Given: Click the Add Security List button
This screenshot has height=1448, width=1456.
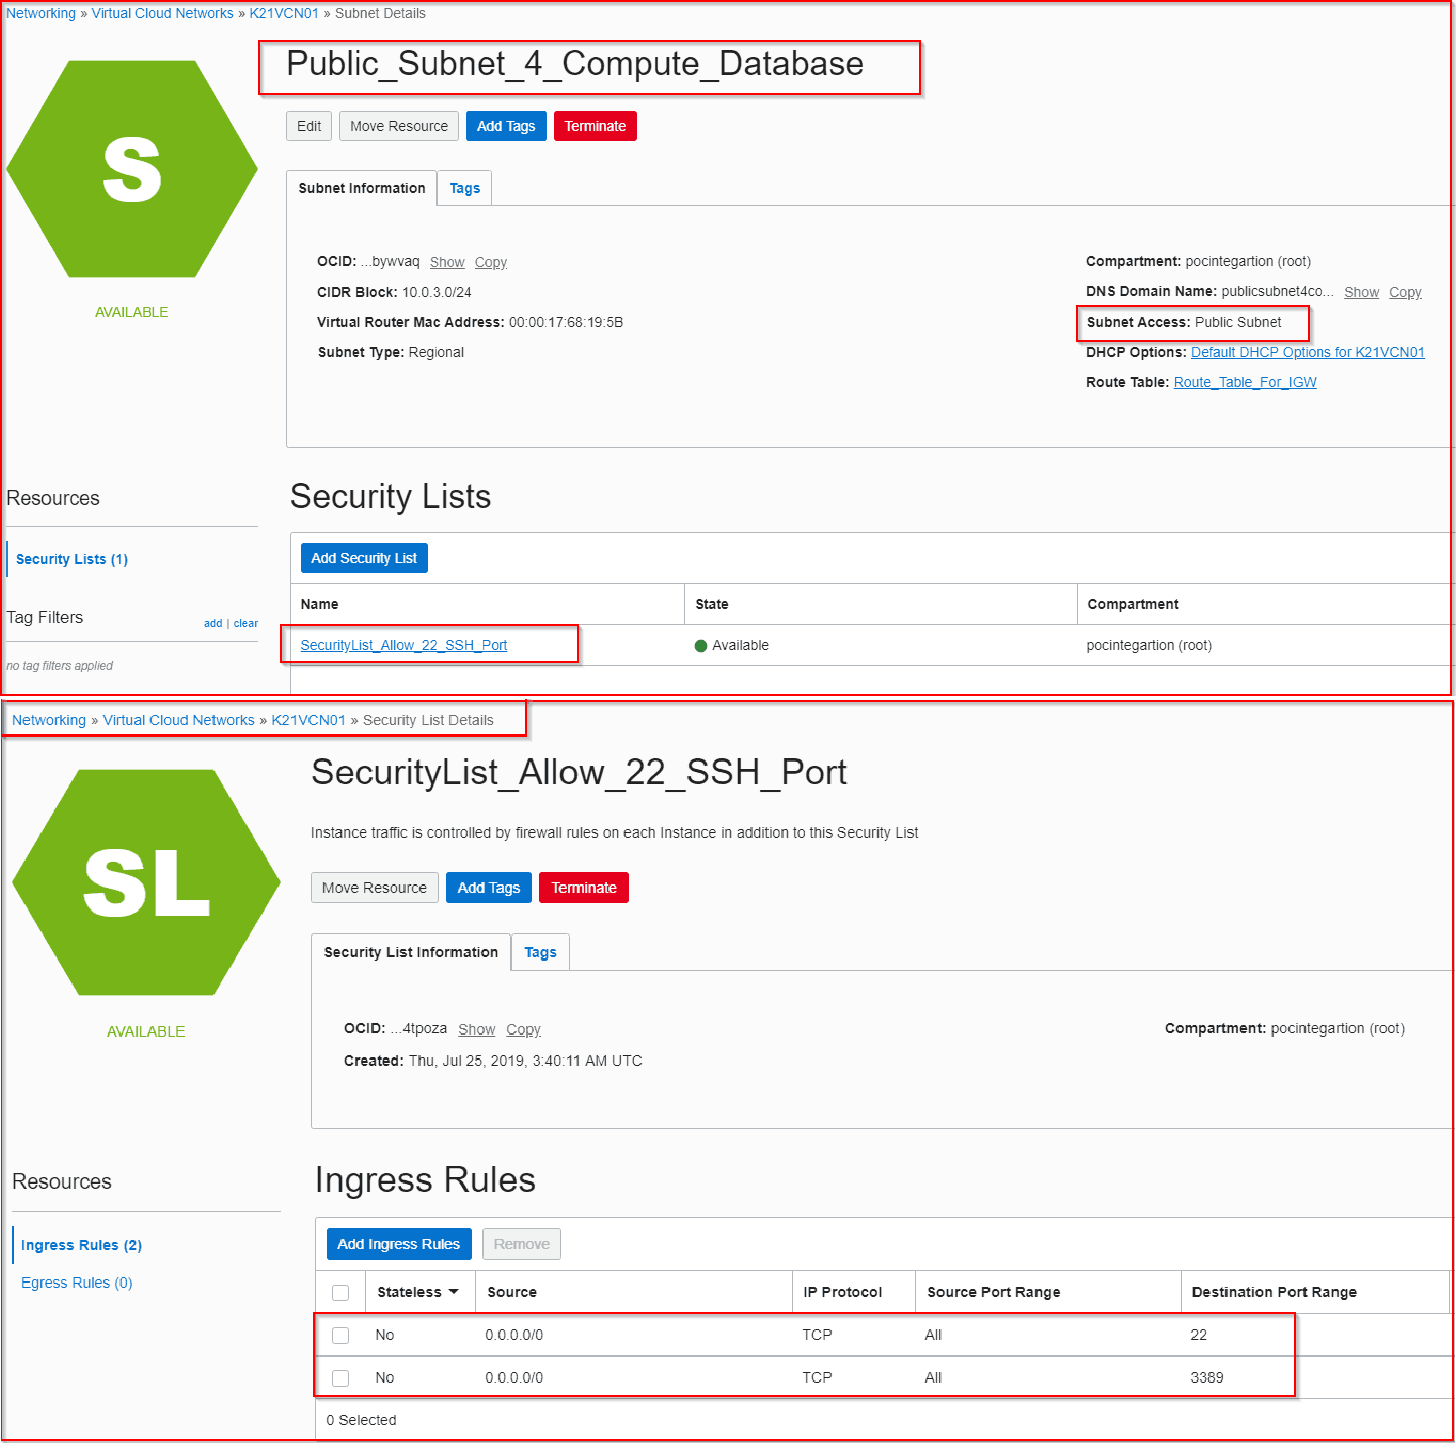Looking at the screenshot, I should pos(363,557).
